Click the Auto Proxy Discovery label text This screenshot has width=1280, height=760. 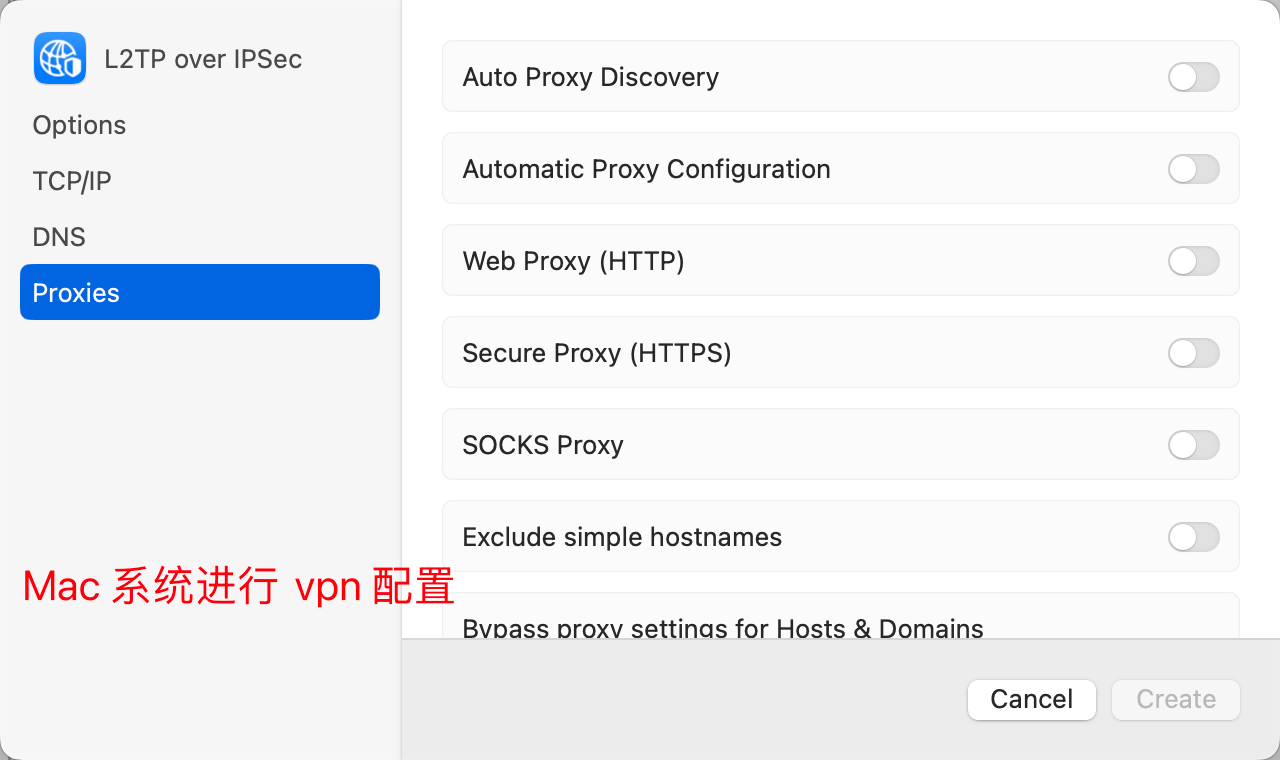point(590,77)
